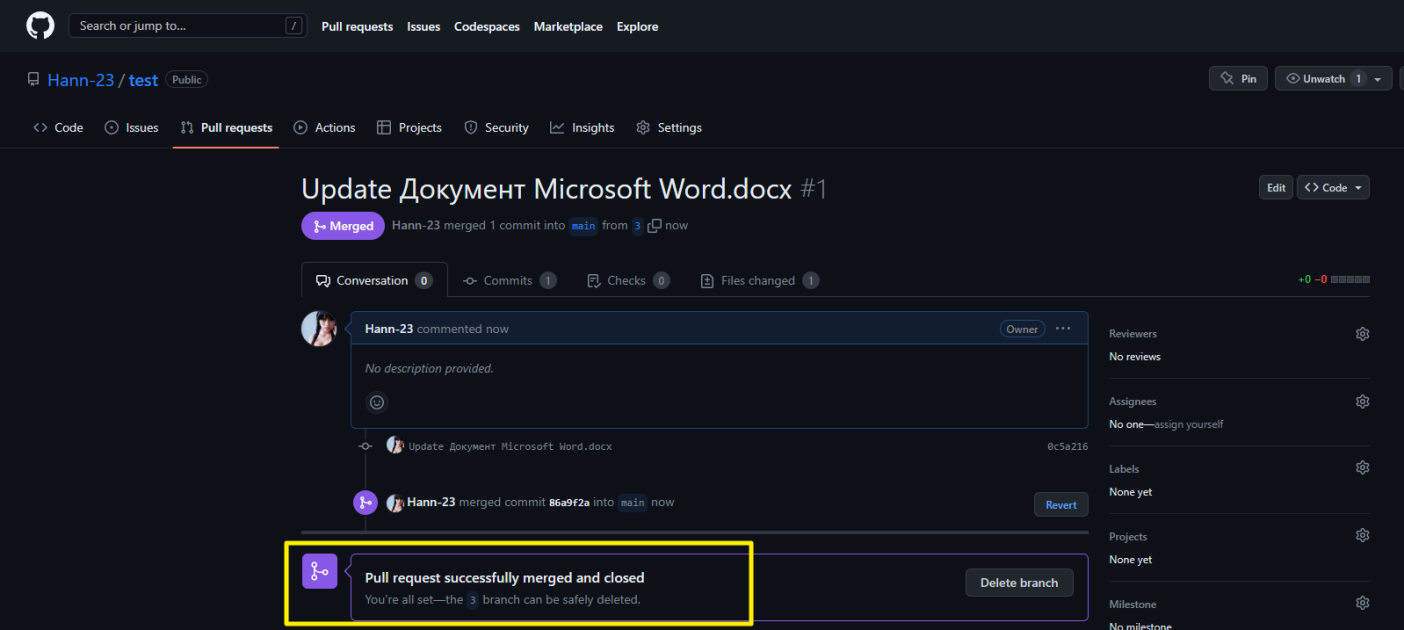The height and width of the screenshot is (630, 1404).
Task: Open the Commits tab
Action: 509,281
